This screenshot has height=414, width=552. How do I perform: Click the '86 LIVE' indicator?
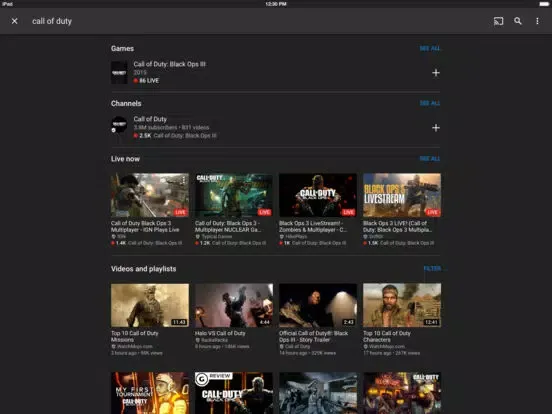(x=146, y=81)
